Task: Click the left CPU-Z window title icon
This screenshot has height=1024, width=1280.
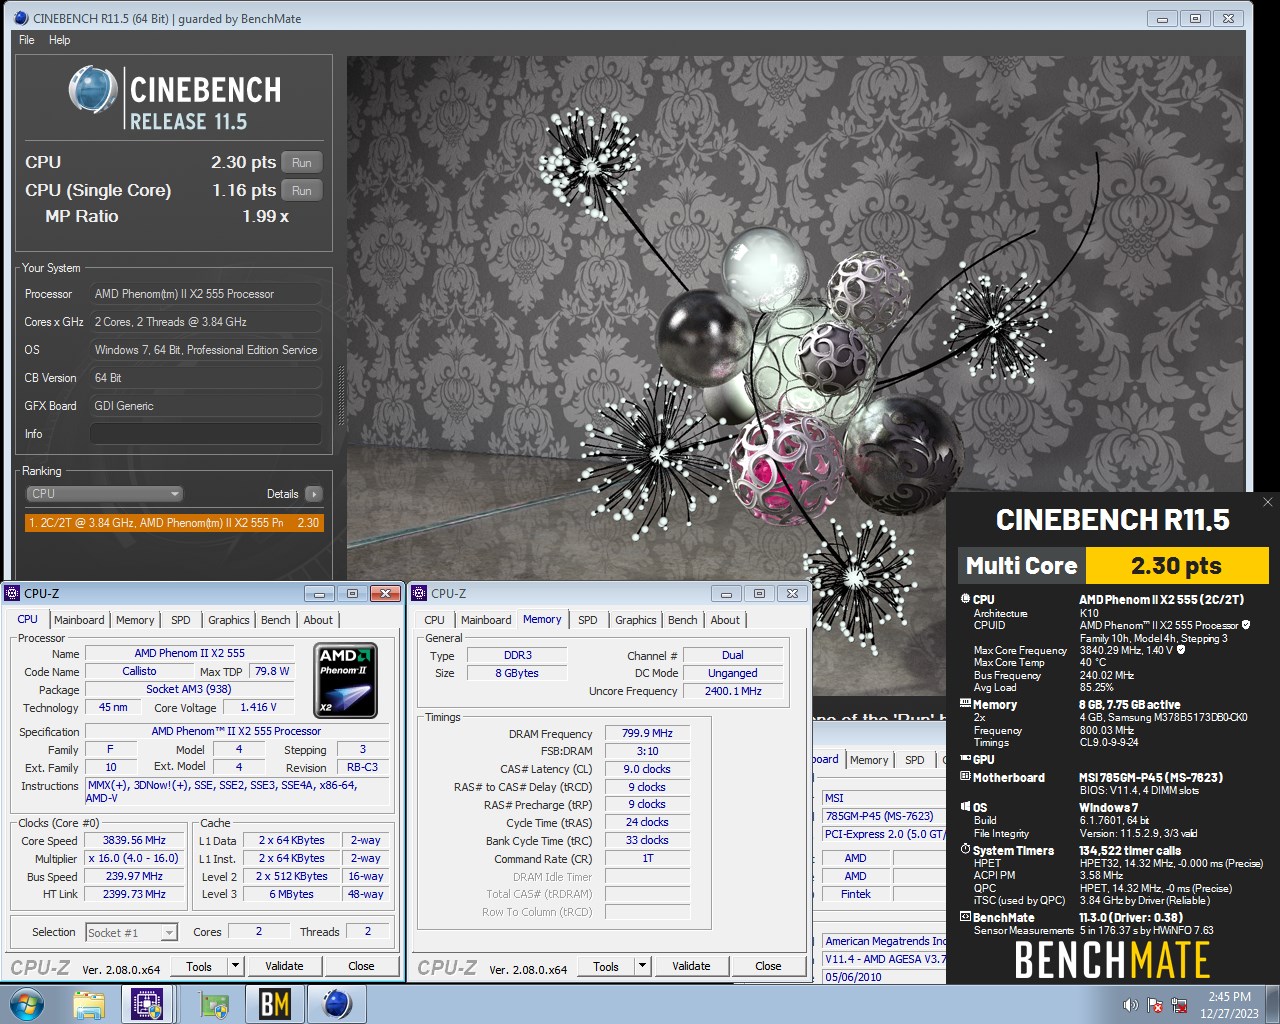Action: [13, 593]
